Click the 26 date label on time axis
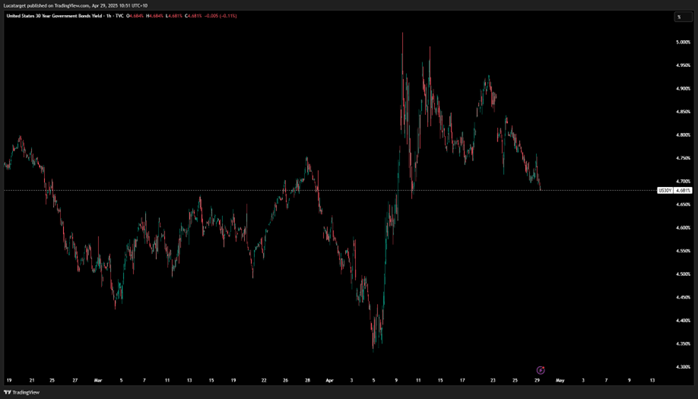Screen dimensions: 698x399 pyautogui.click(x=285, y=380)
